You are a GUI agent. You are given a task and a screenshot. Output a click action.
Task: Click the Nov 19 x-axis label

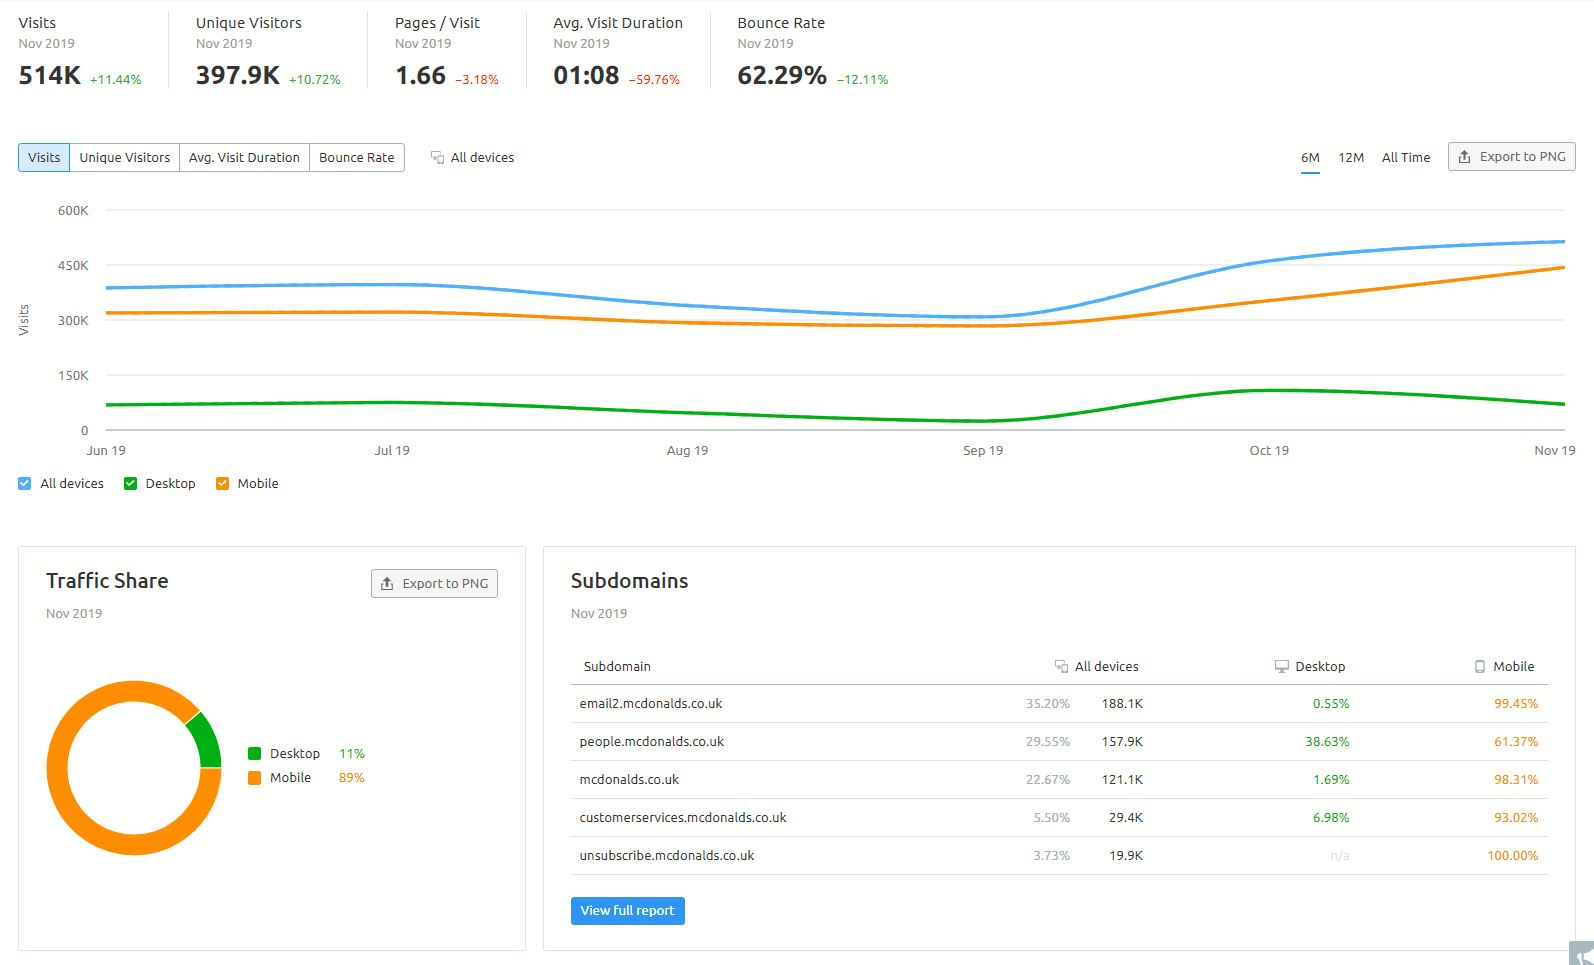coord(1554,451)
